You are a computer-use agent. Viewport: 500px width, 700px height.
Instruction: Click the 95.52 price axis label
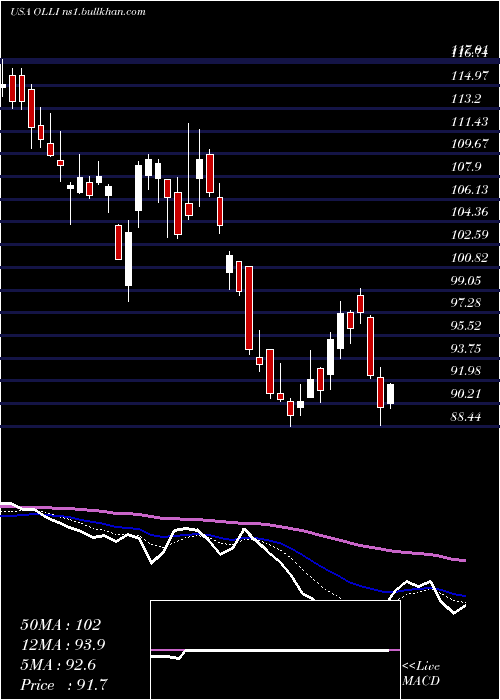[x=466, y=325]
